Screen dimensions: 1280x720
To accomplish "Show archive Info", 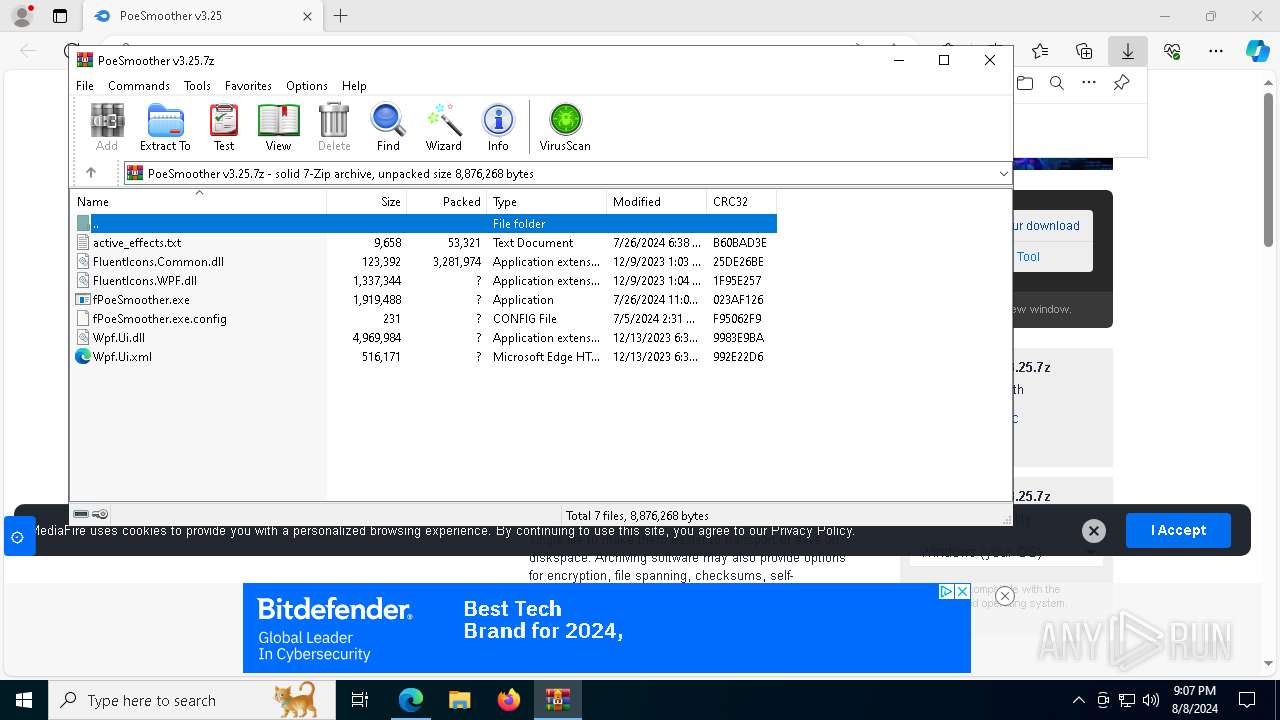I will tap(498, 127).
